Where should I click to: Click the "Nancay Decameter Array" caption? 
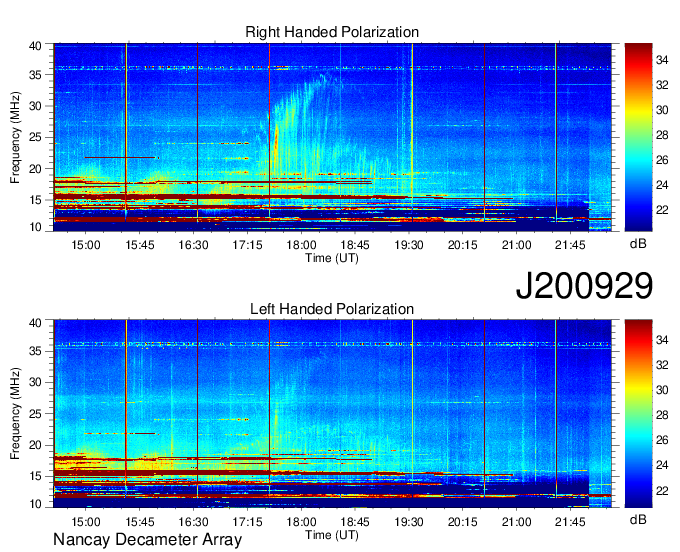(x=147, y=540)
